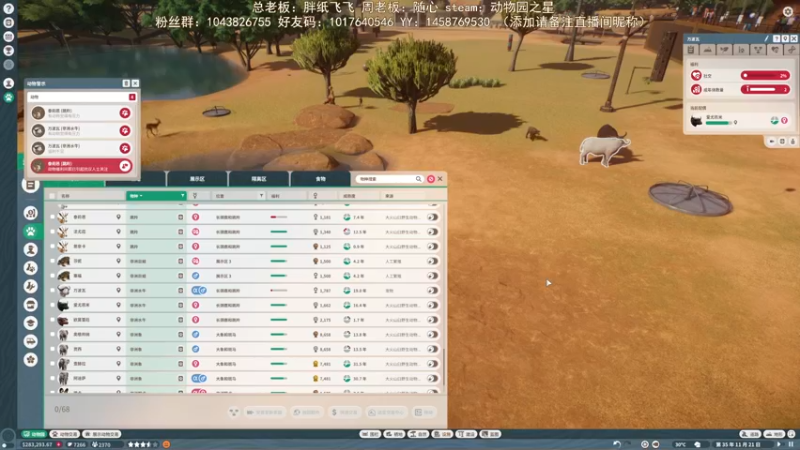Clear all alerts with the trash icon

coord(126,83)
